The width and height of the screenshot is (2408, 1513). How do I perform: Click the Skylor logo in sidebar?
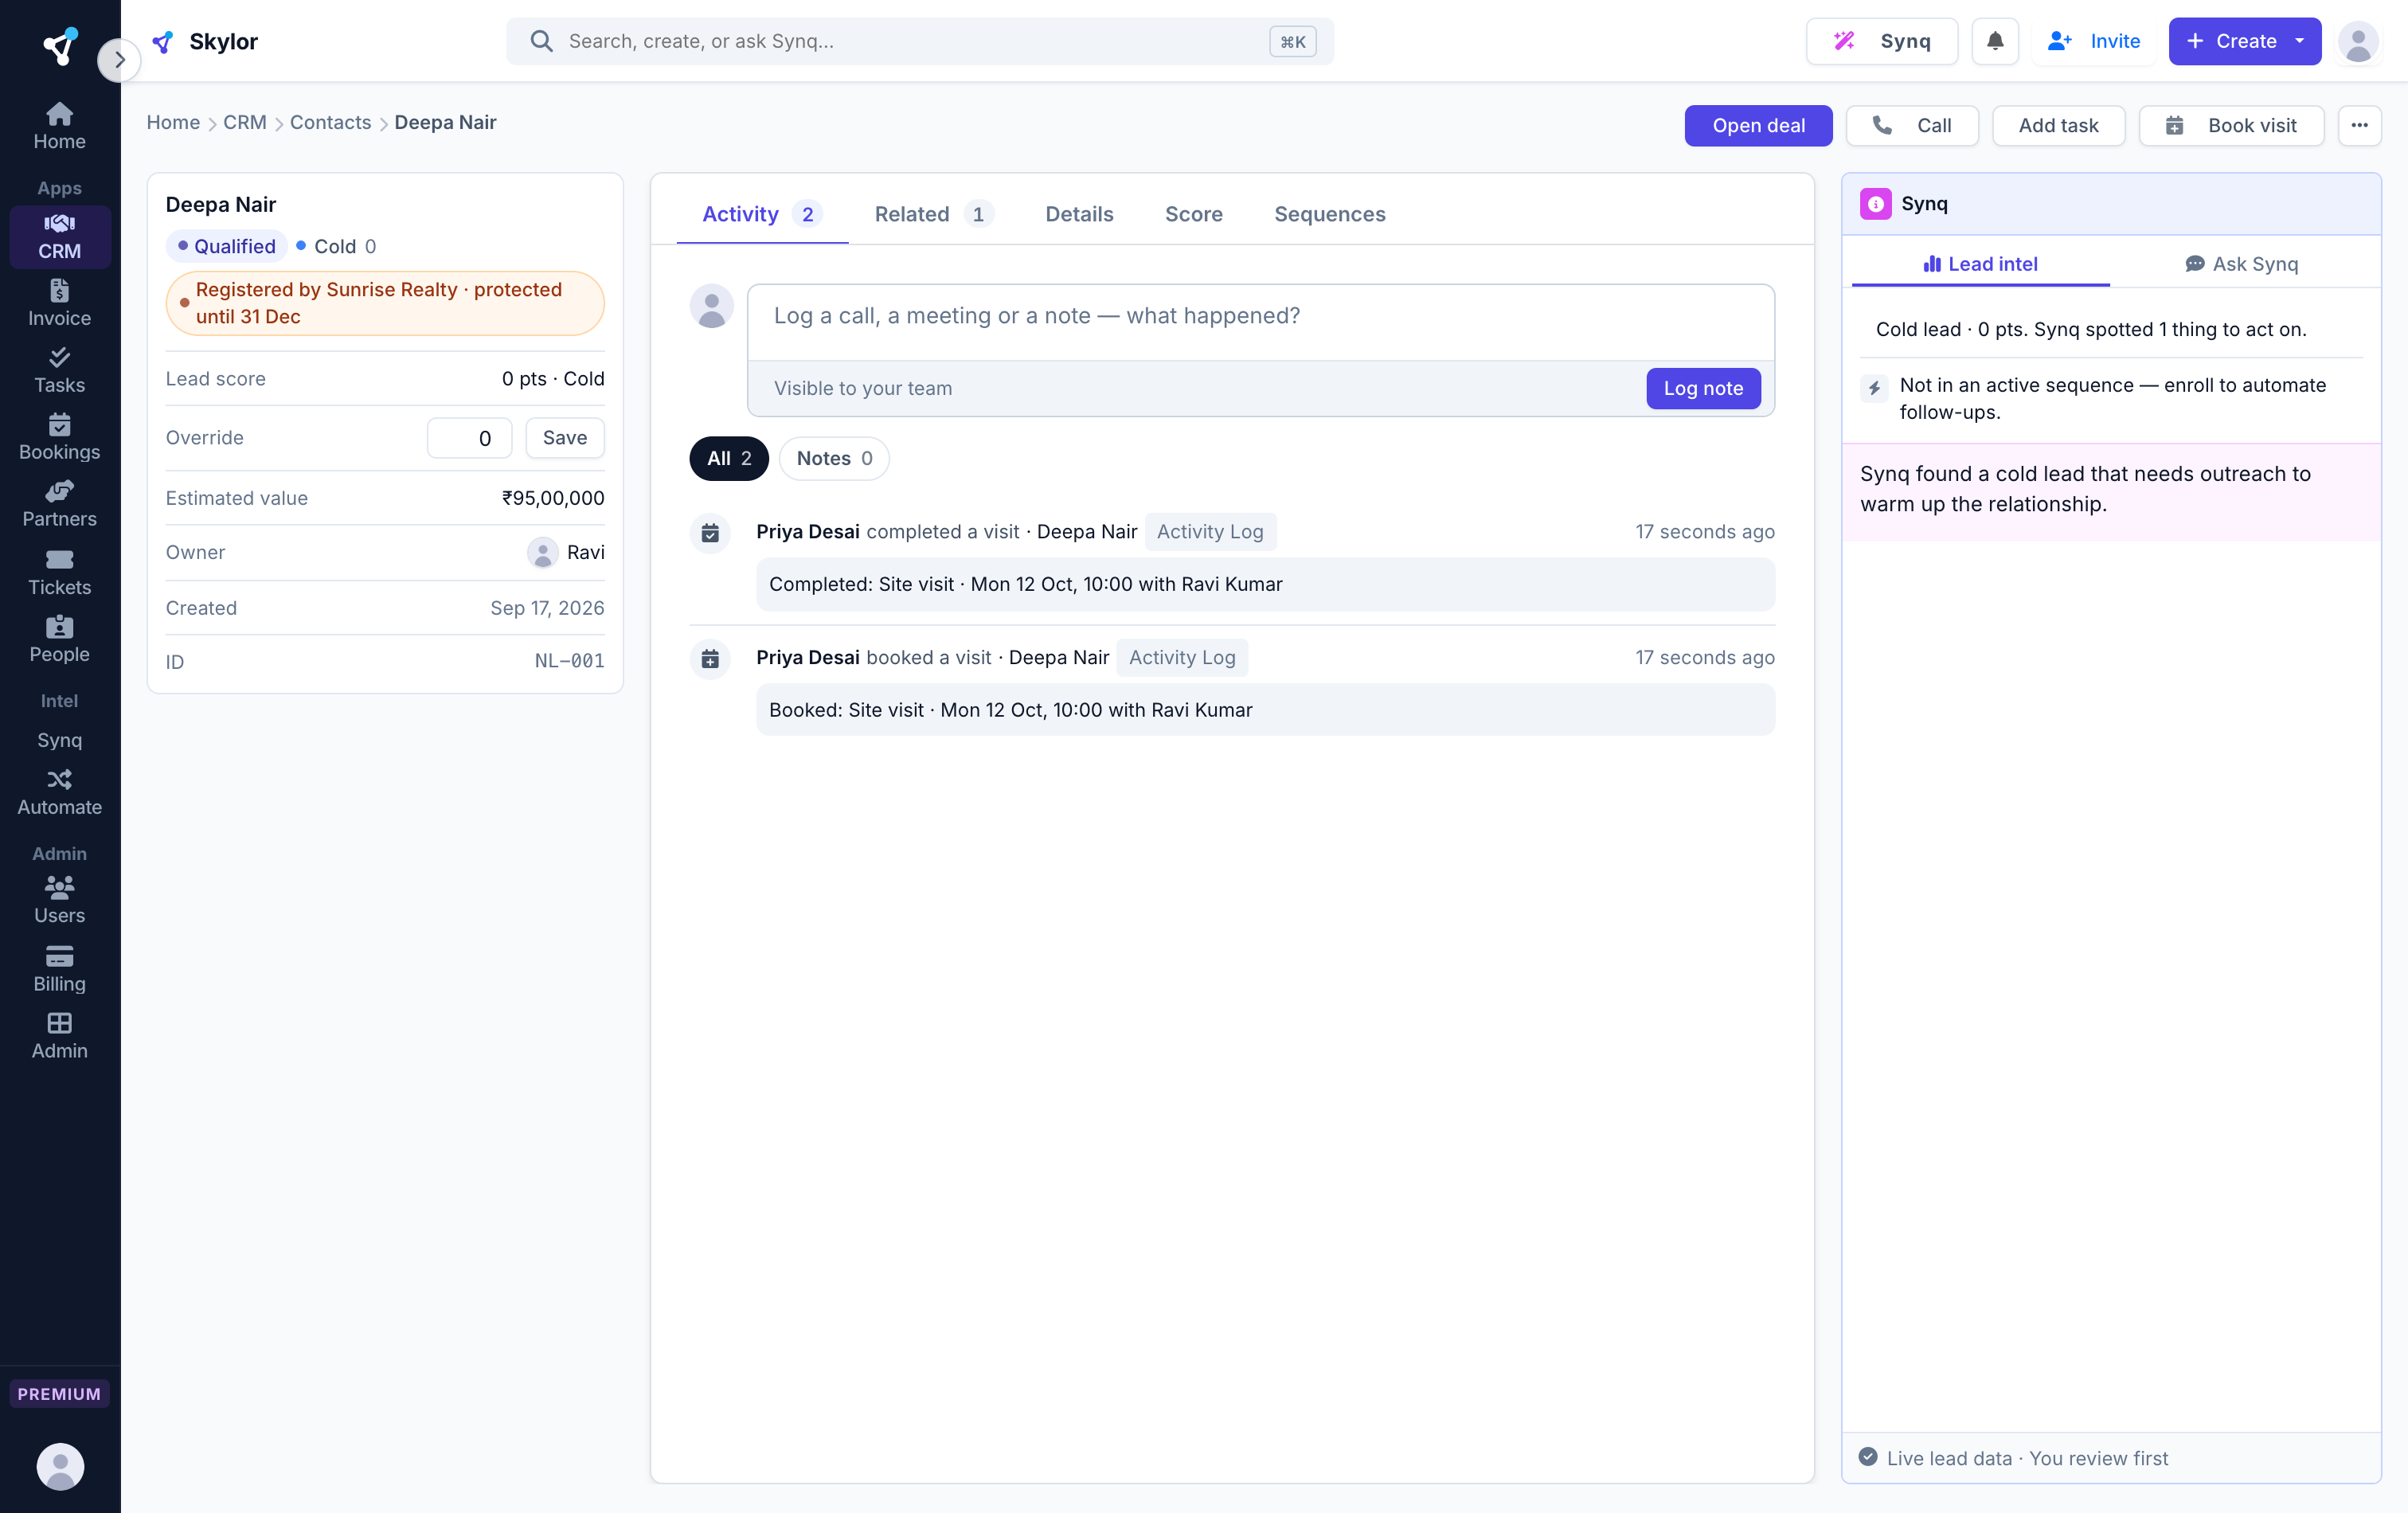(60, 45)
